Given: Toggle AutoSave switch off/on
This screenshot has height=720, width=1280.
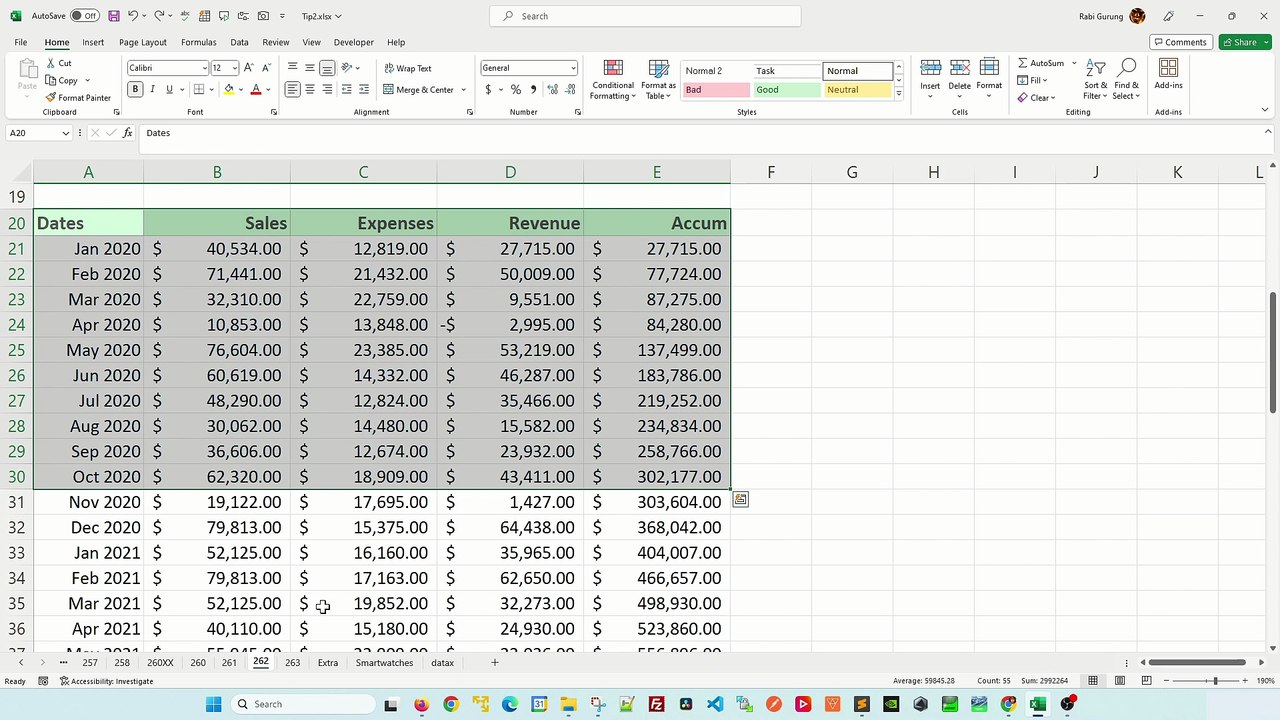Looking at the screenshot, I should [x=84, y=16].
